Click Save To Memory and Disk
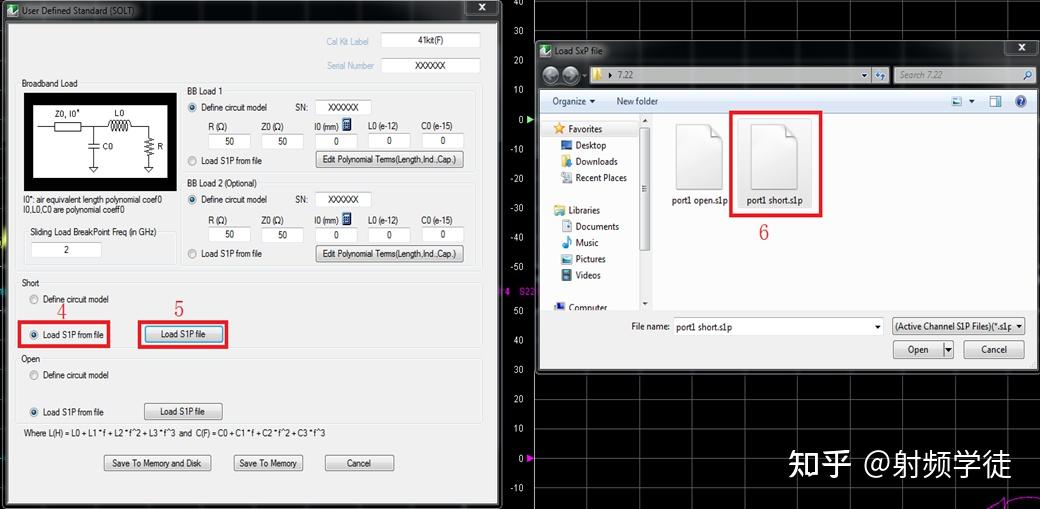This screenshot has height=509, width=1040. [x=157, y=463]
